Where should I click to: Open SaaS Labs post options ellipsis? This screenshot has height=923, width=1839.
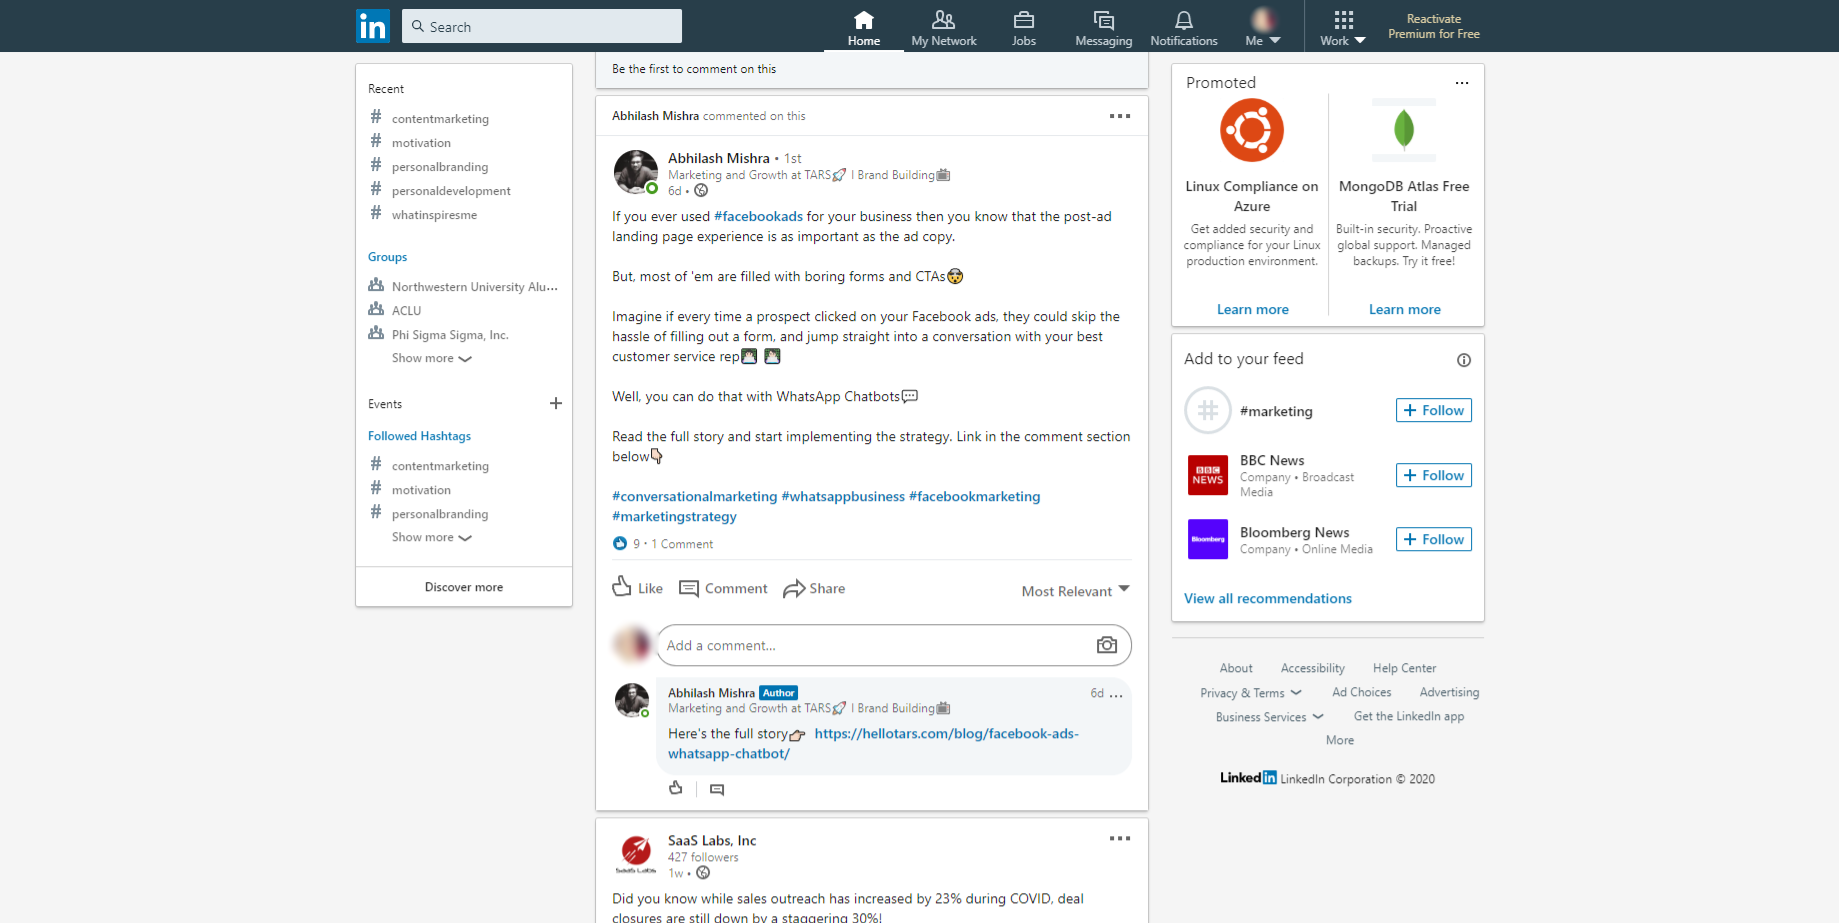tap(1120, 838)
